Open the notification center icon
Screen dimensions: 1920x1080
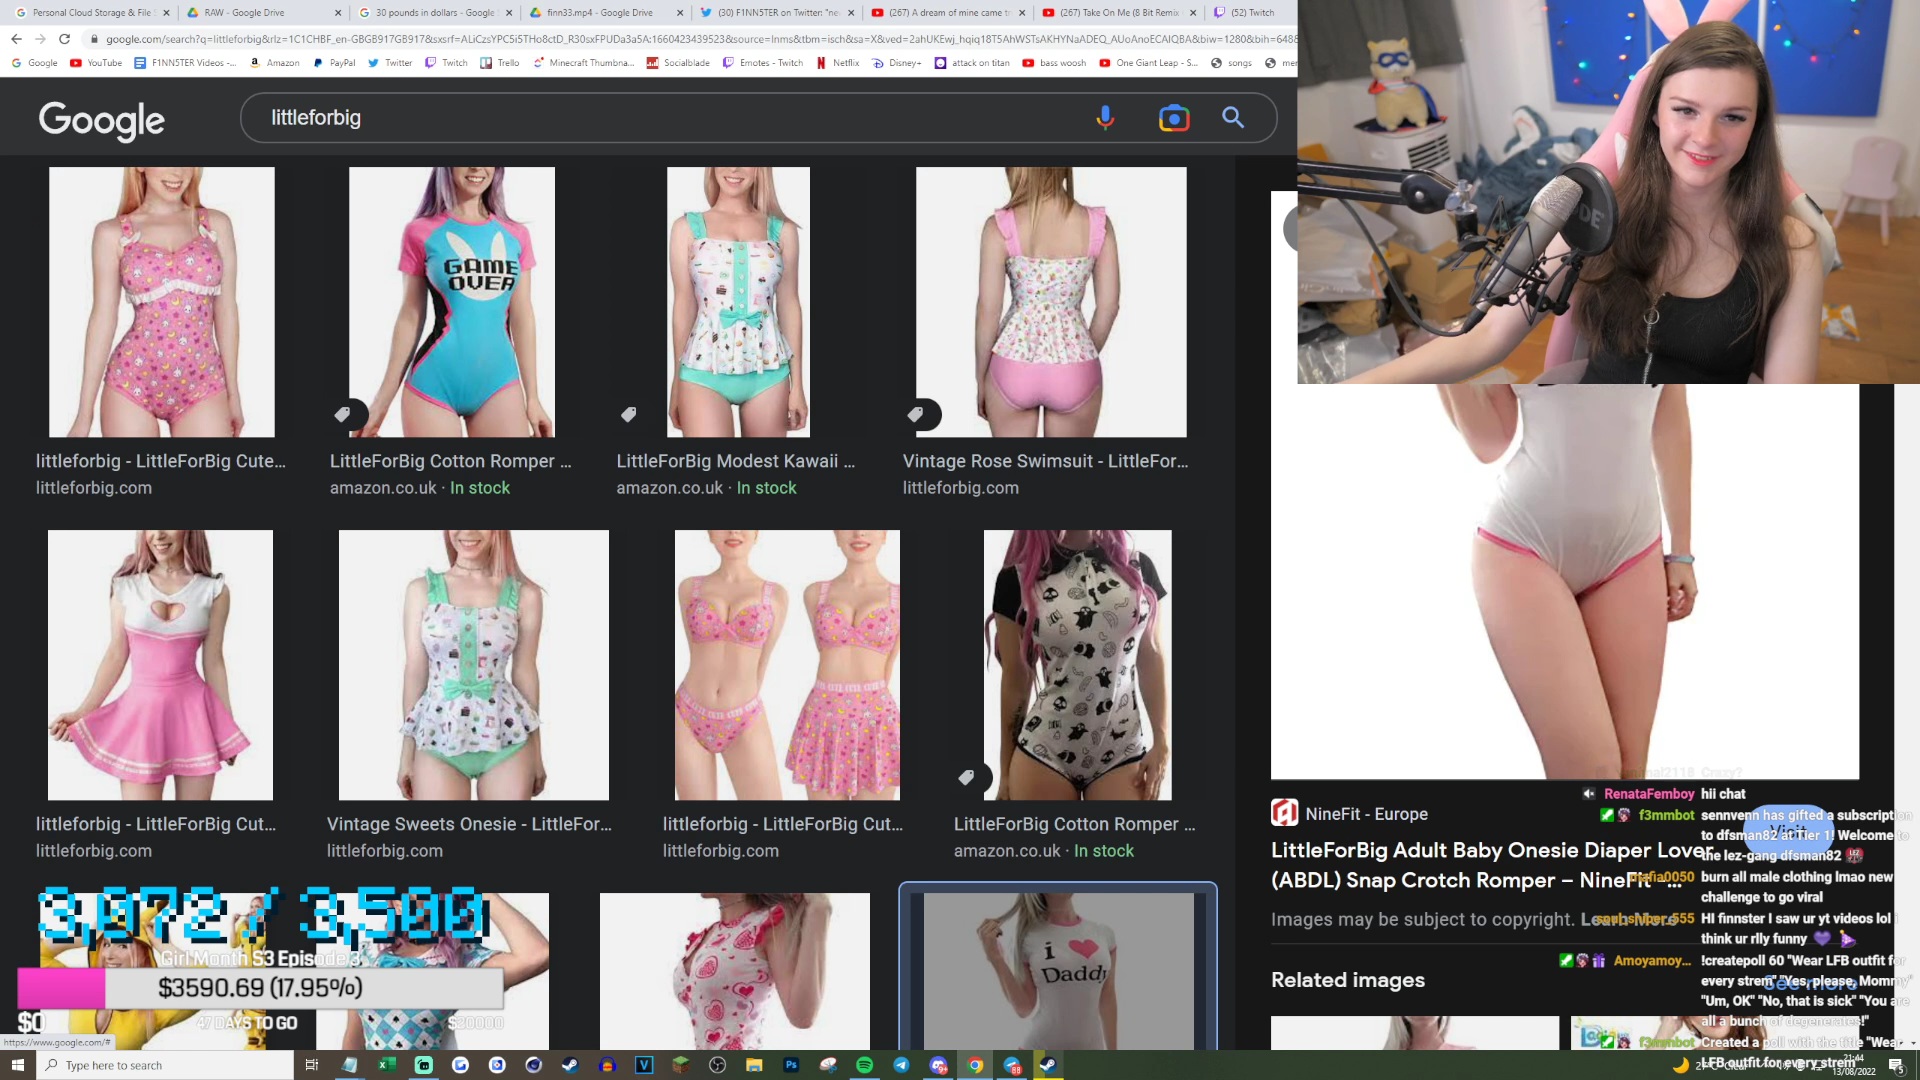1895,1065
